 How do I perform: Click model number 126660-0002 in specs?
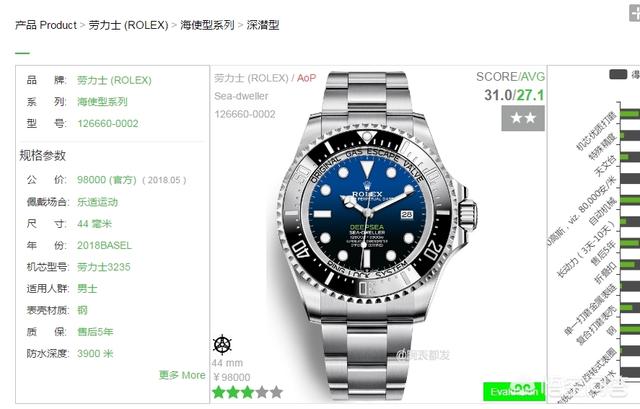pos(108,123)
